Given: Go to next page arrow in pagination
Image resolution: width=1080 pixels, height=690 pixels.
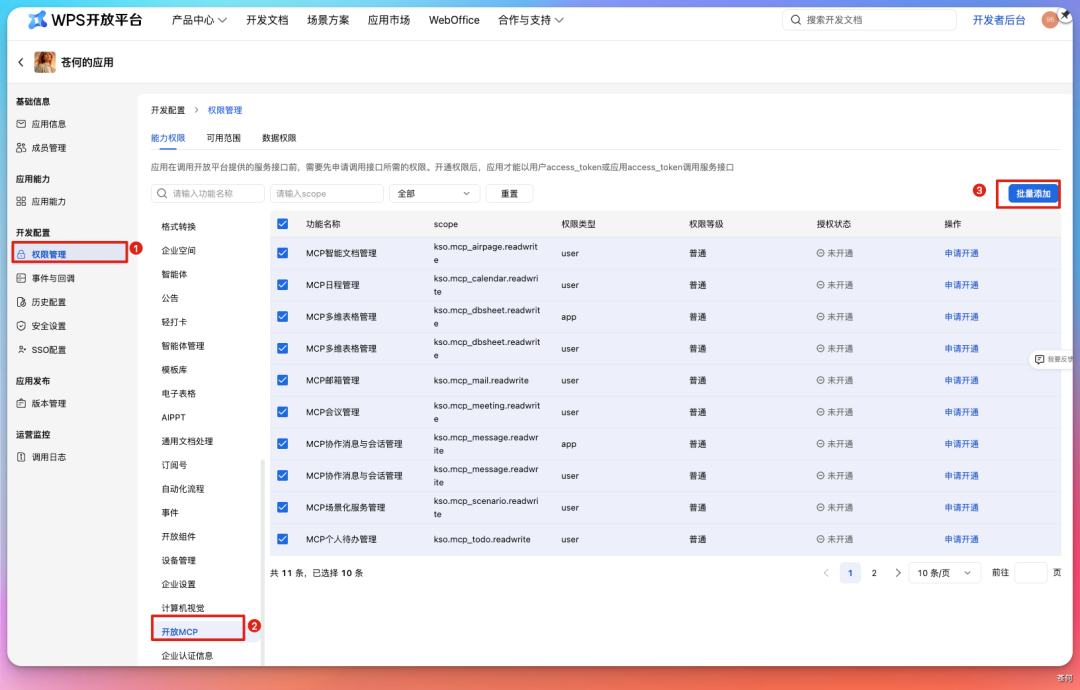Looking at the screenshot, I should click(x=897, y=573).
